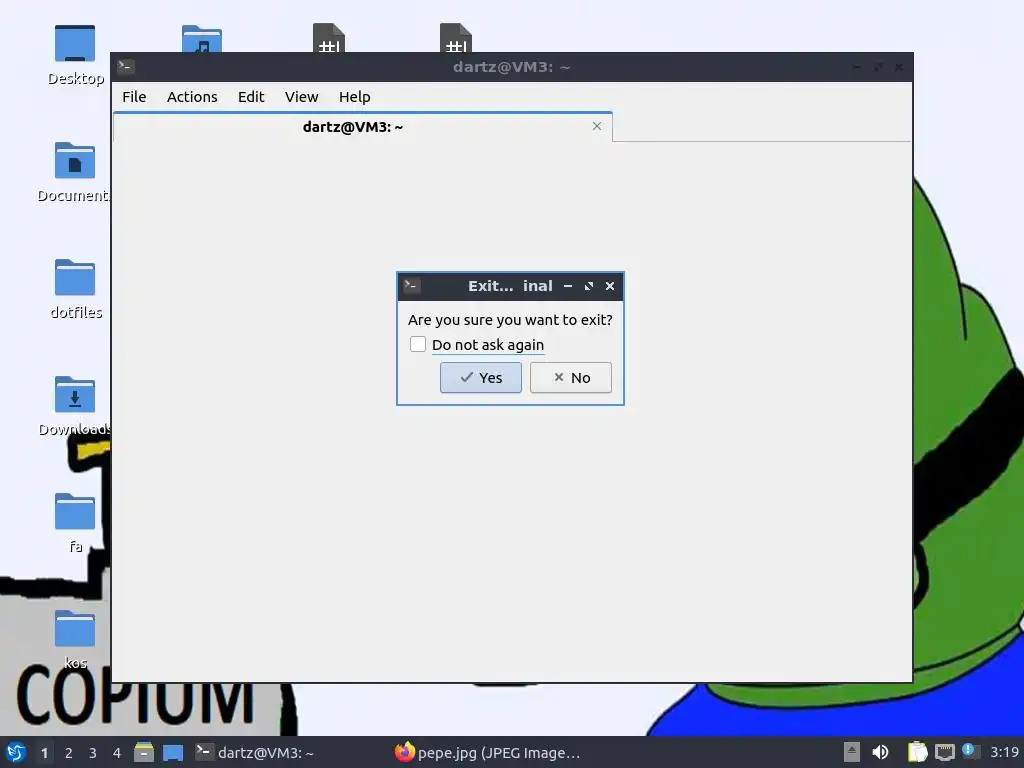This screenshot has height=768, width=1024.
Task: Open the volume control tray icon
Action: (880, 752)
